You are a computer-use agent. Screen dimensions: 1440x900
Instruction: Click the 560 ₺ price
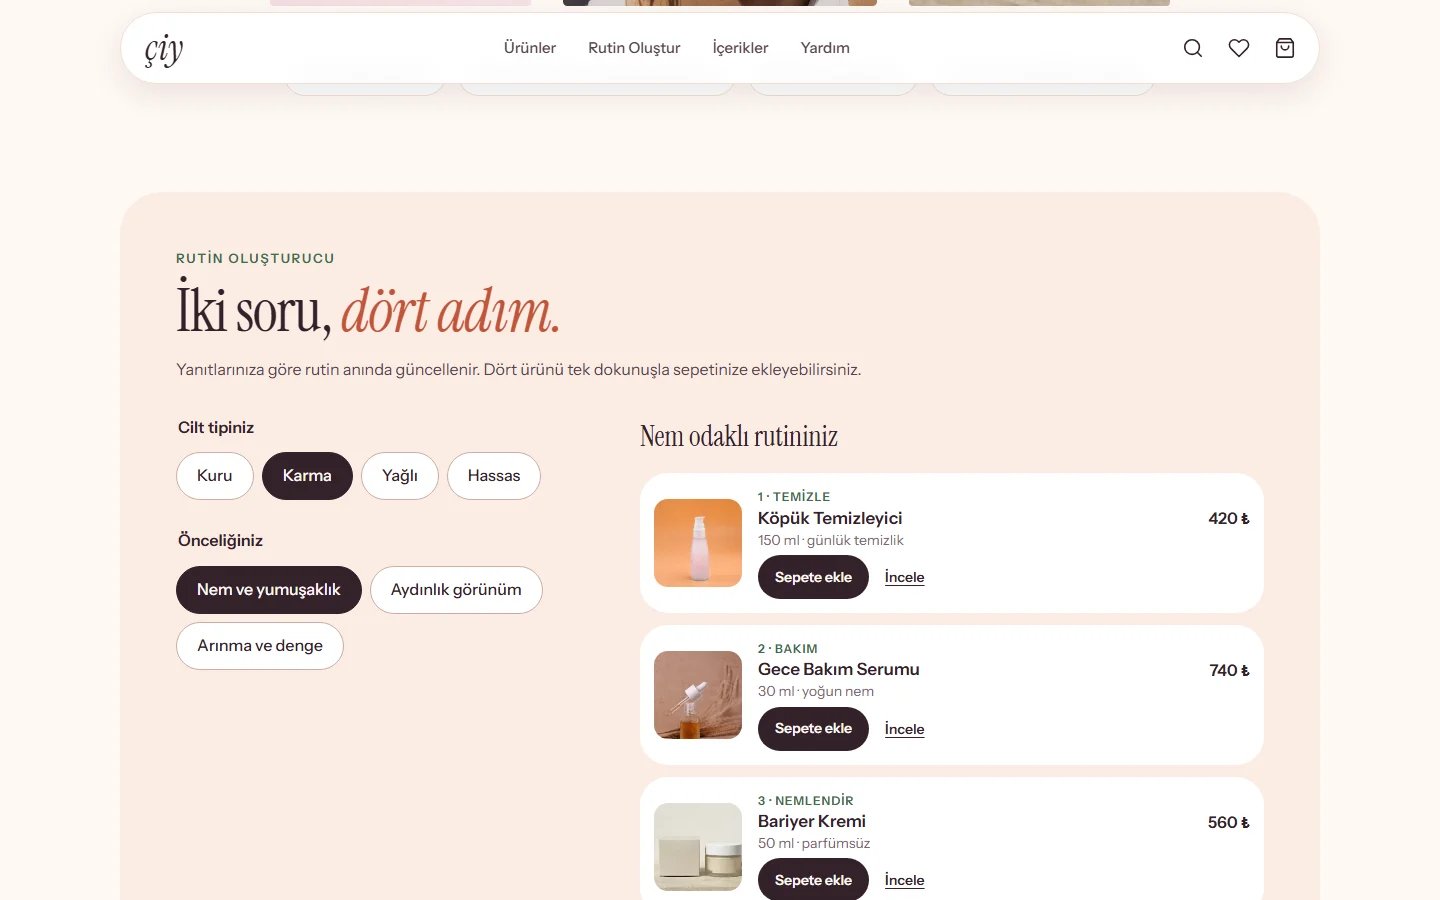click(x=1229, y=822)
